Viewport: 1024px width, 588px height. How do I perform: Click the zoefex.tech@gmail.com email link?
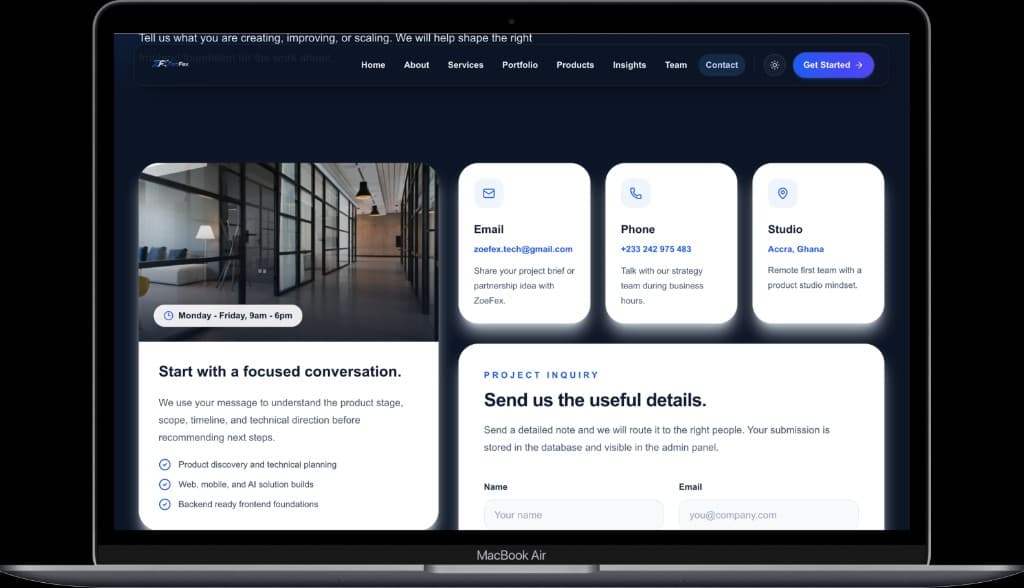[523, 249]
